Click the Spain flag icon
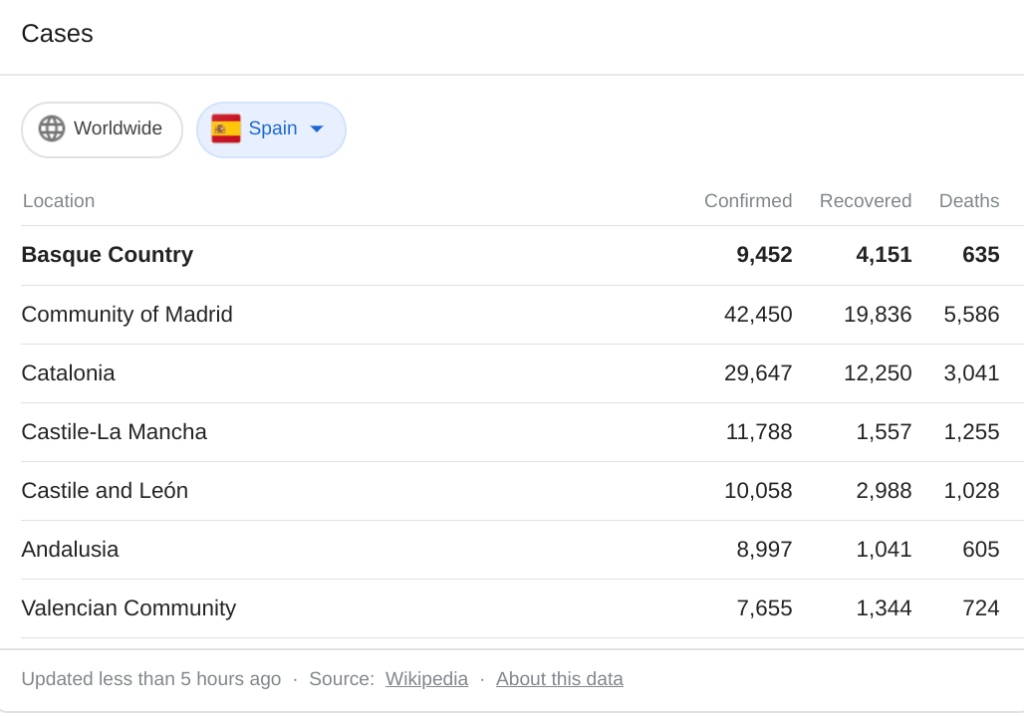Screen dimensions: 1024x716 [226, 129]
